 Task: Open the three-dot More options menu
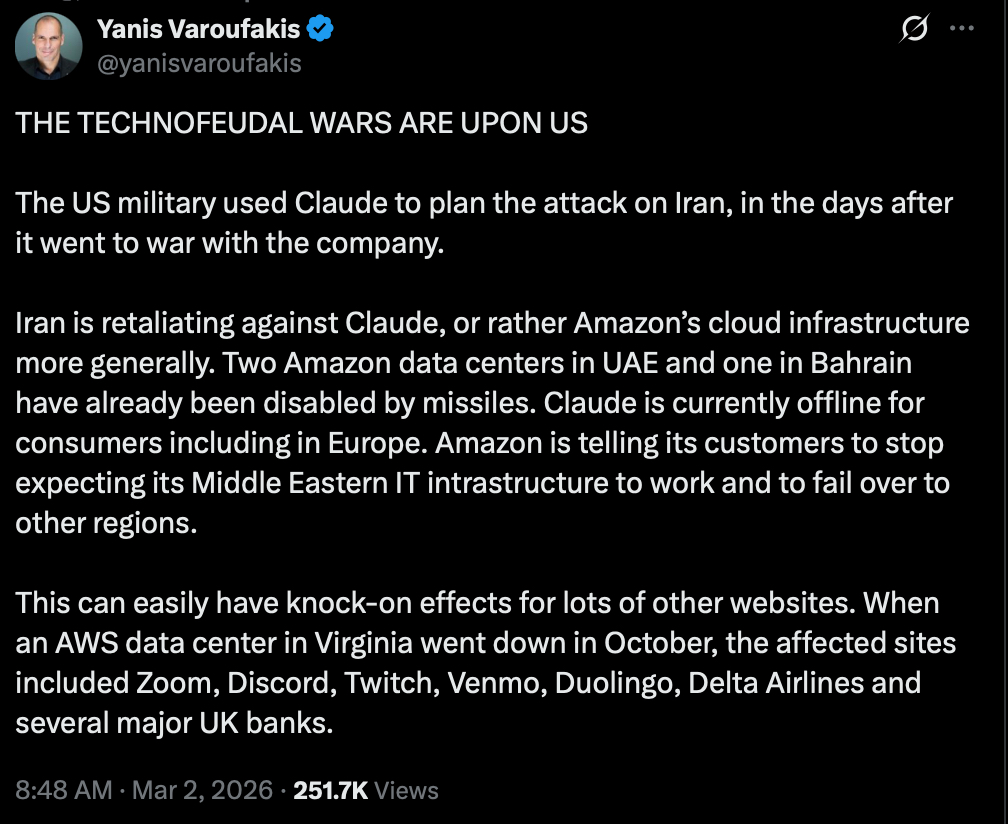pos(961,29)
